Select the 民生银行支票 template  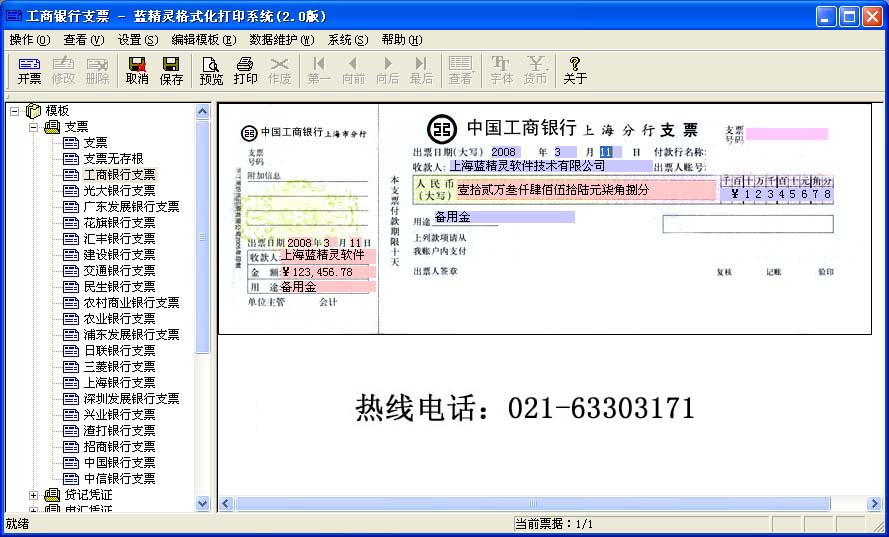click(x=119, y=287)
